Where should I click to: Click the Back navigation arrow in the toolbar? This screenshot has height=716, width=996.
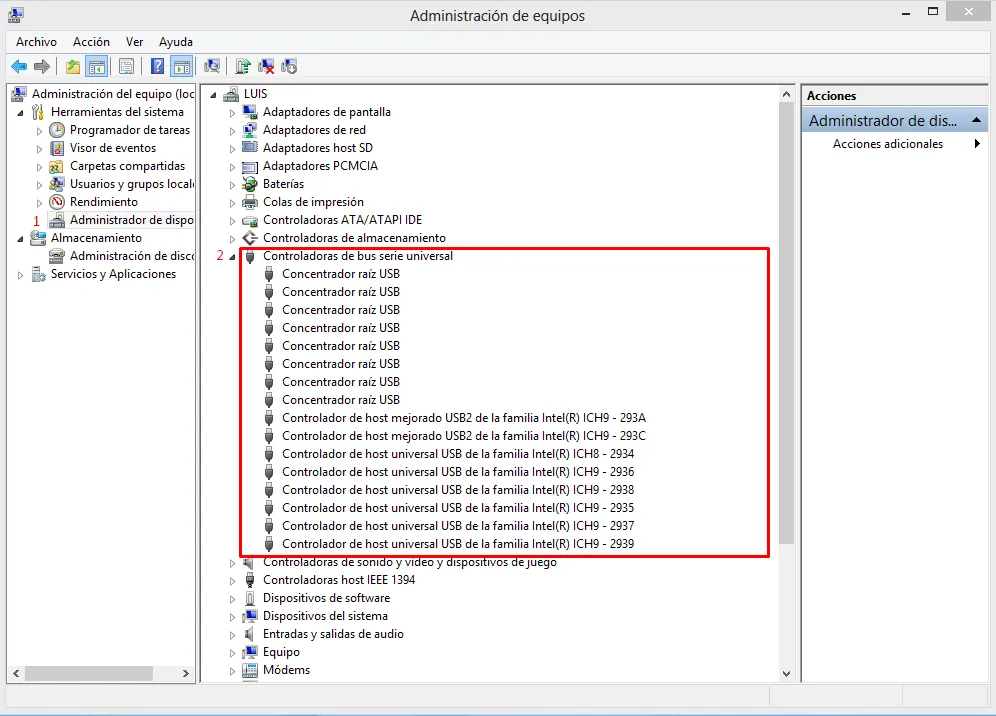19,67
